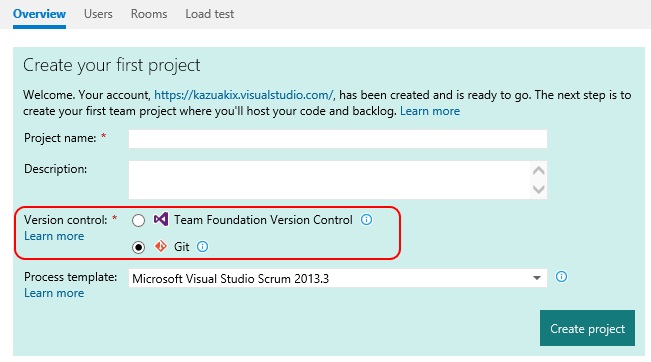The width and height of the screenshot is (651, 362).
Task: Open the Process template dropdown
Action: pos(338,278)
